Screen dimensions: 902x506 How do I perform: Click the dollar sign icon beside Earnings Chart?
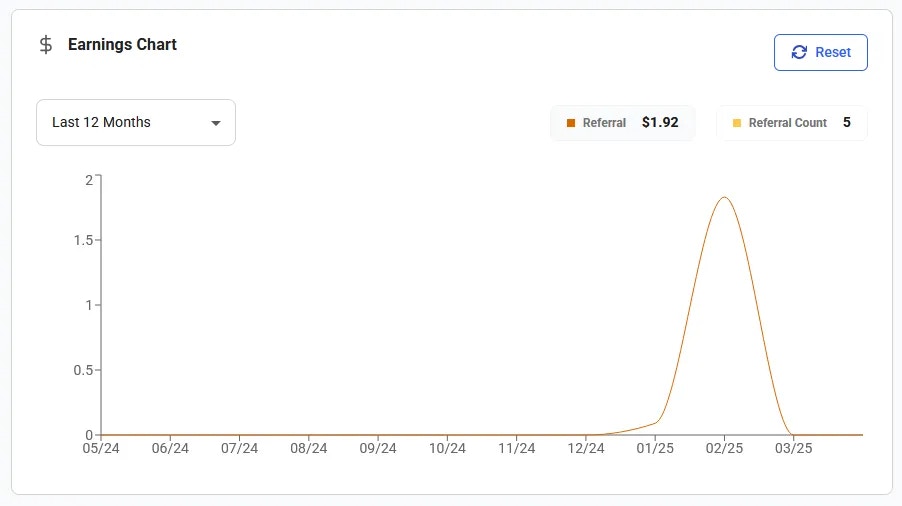[x=45, y=44]
